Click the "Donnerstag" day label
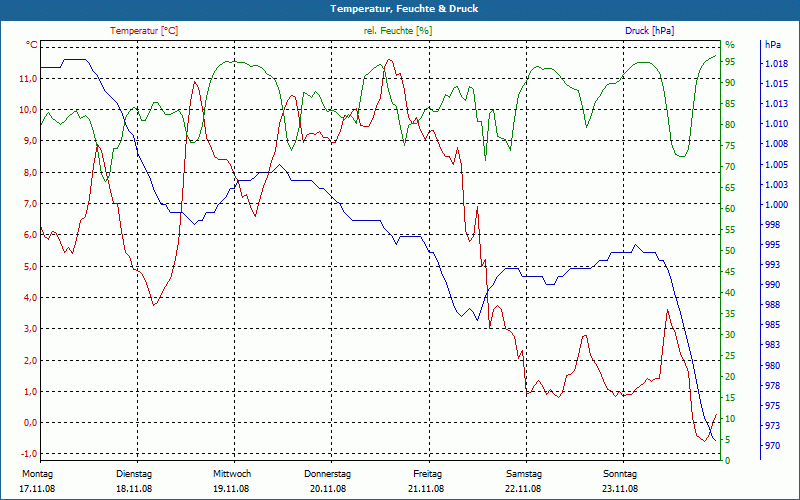Image resolution: width=800 pixels, height=500 pixels. 328,474
